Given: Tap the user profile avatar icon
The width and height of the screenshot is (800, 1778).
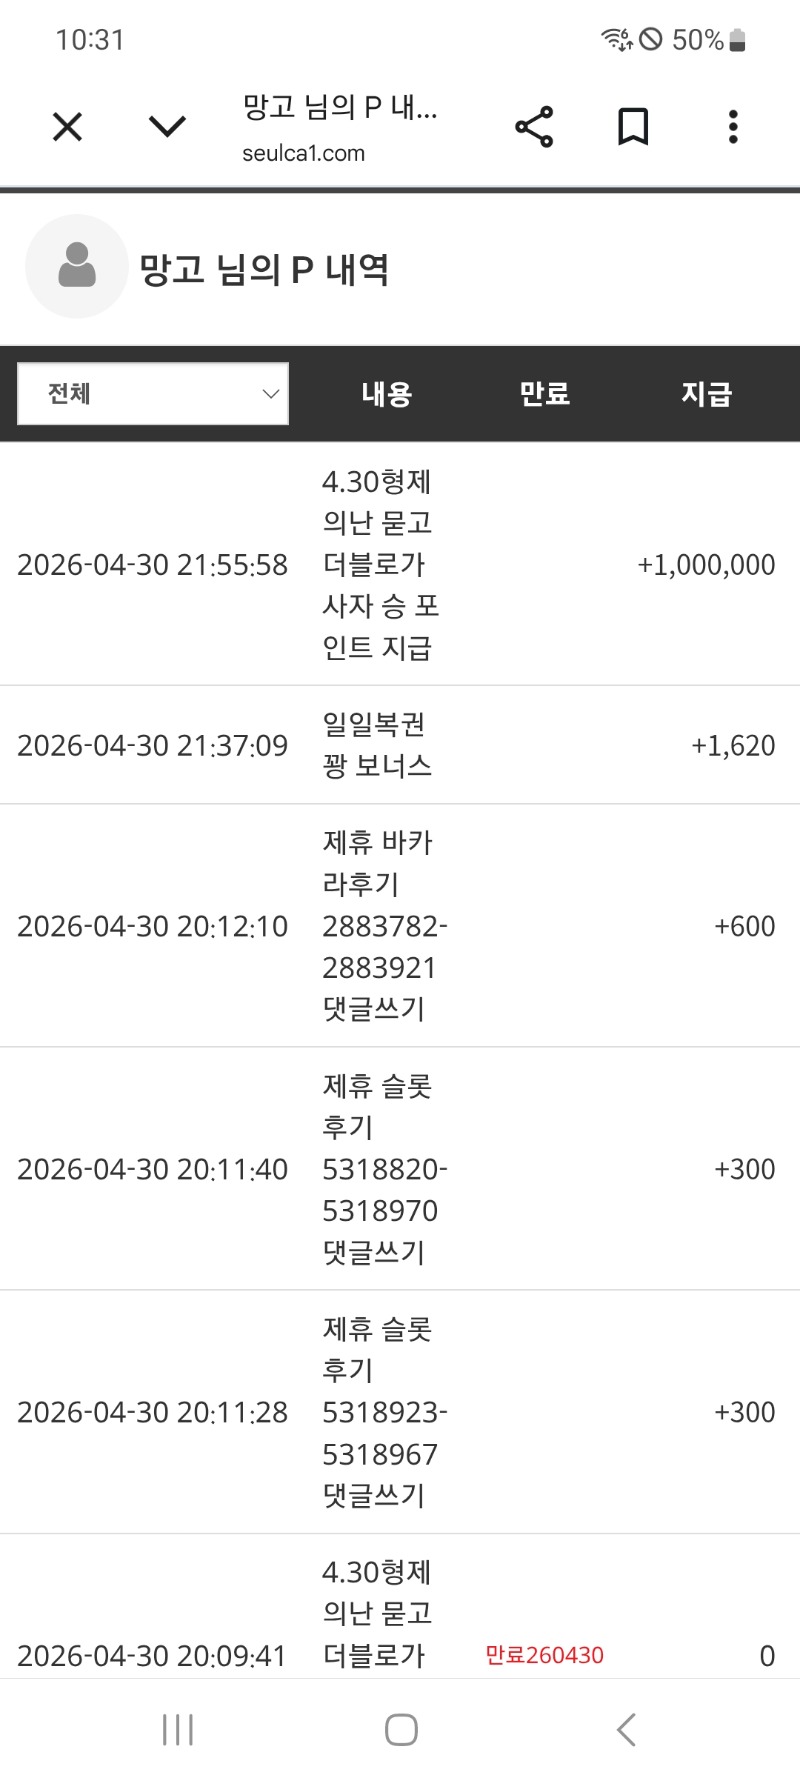Looking at the screenshot, I should 77,267.
